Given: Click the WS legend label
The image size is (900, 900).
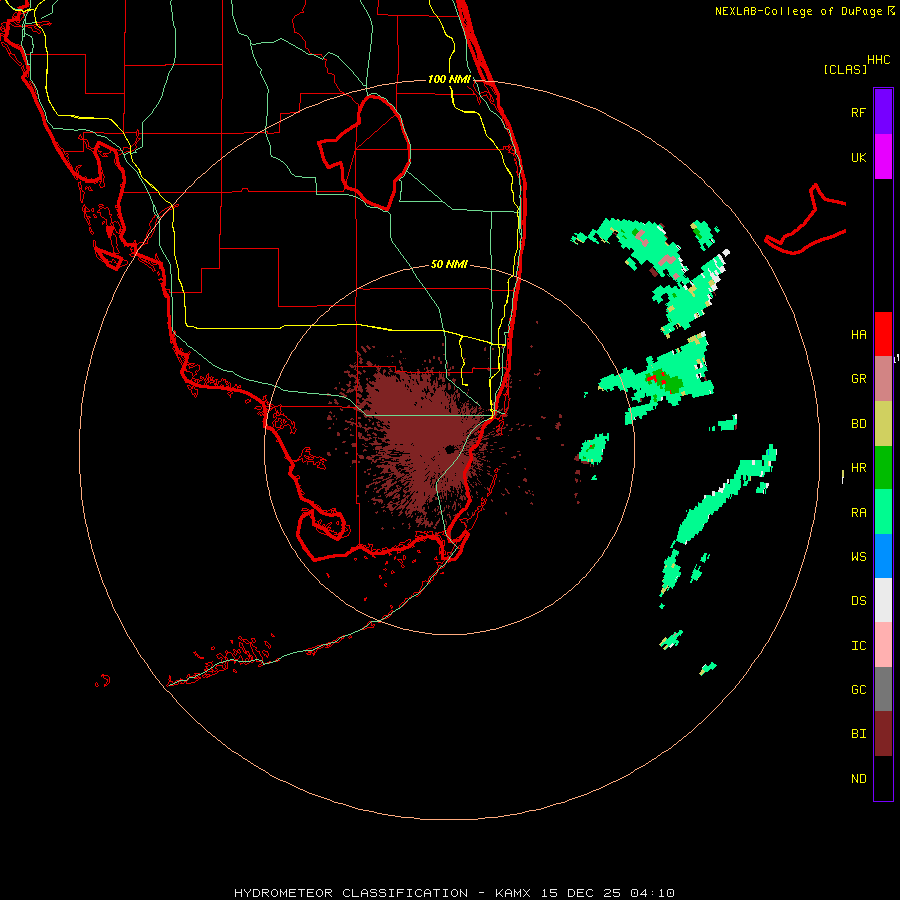Looking at the screenshot, I should (x=859, y=557).
